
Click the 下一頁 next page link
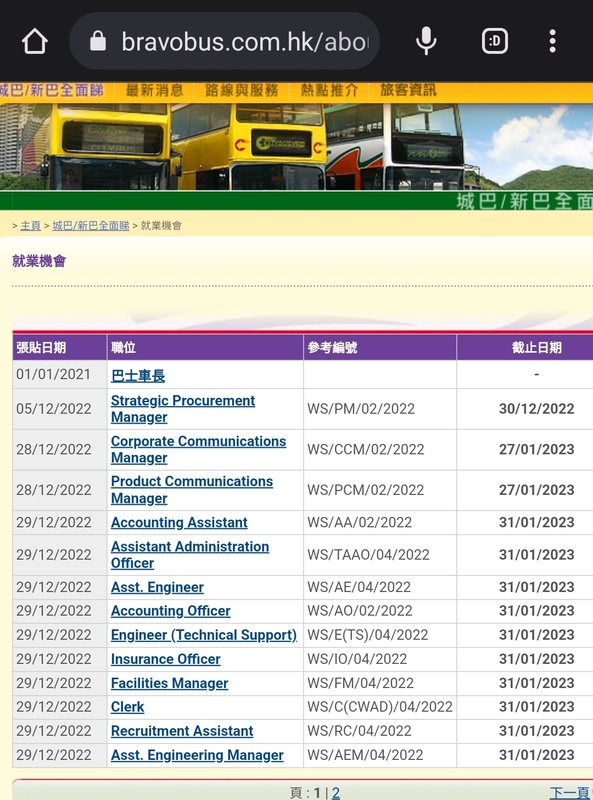(x=571, y=792)
